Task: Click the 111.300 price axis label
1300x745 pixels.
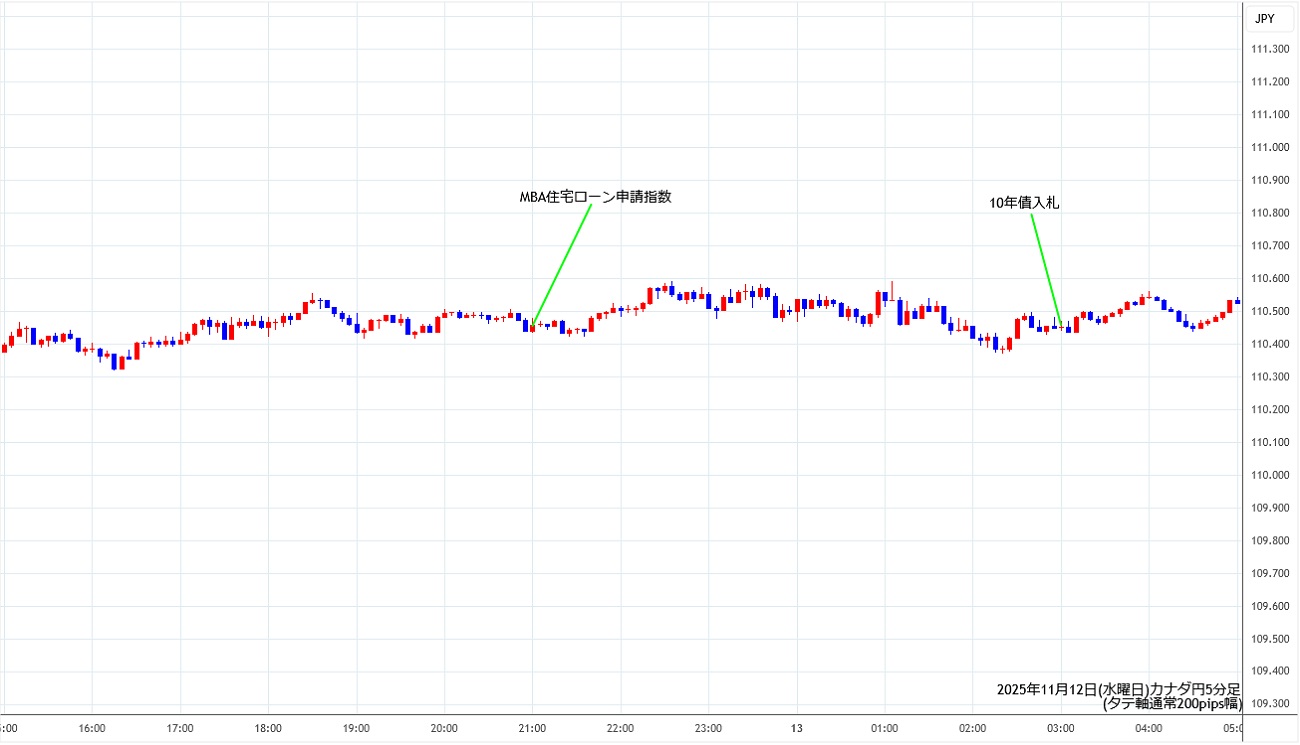Action: [1269, 50]
